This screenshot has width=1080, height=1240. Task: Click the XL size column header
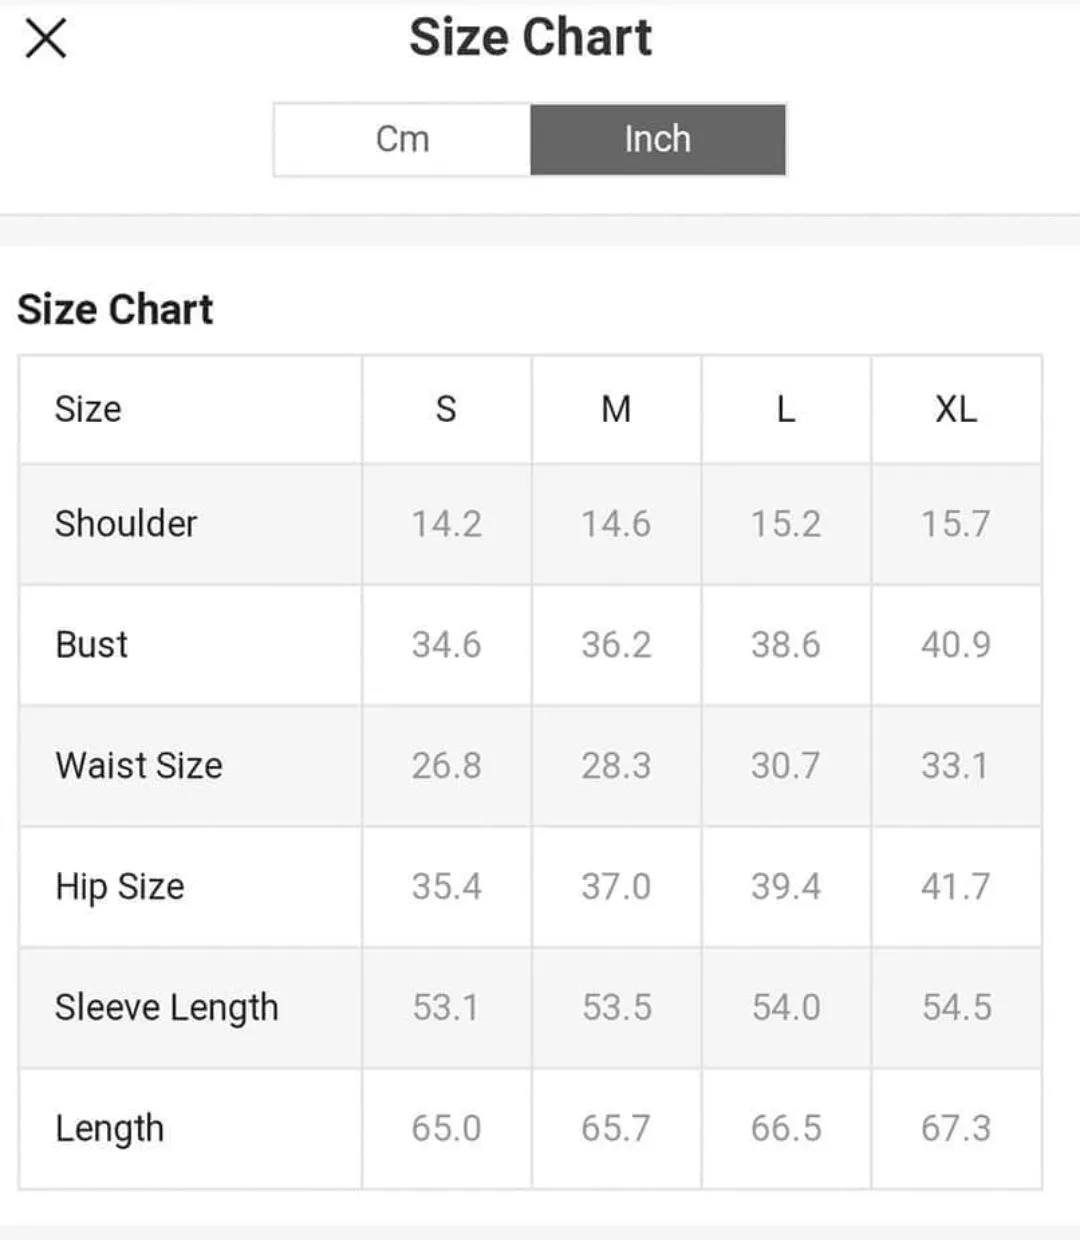click(x=956, y=409)
